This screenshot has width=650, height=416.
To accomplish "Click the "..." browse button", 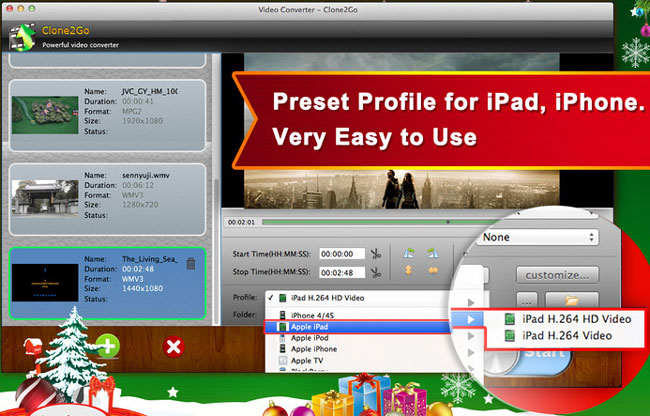I will 527,300.
